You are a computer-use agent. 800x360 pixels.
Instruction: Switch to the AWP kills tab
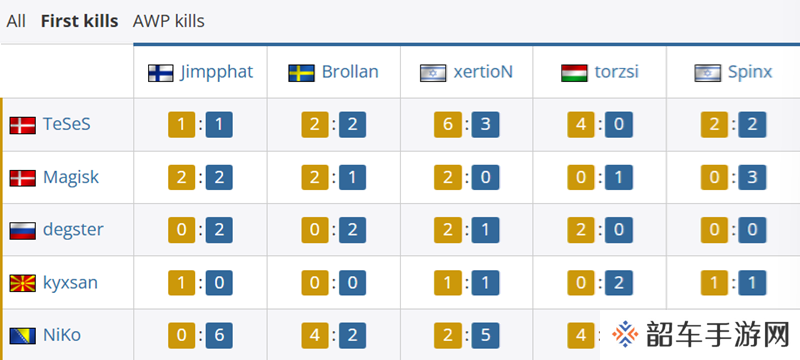tap(168, 21)
